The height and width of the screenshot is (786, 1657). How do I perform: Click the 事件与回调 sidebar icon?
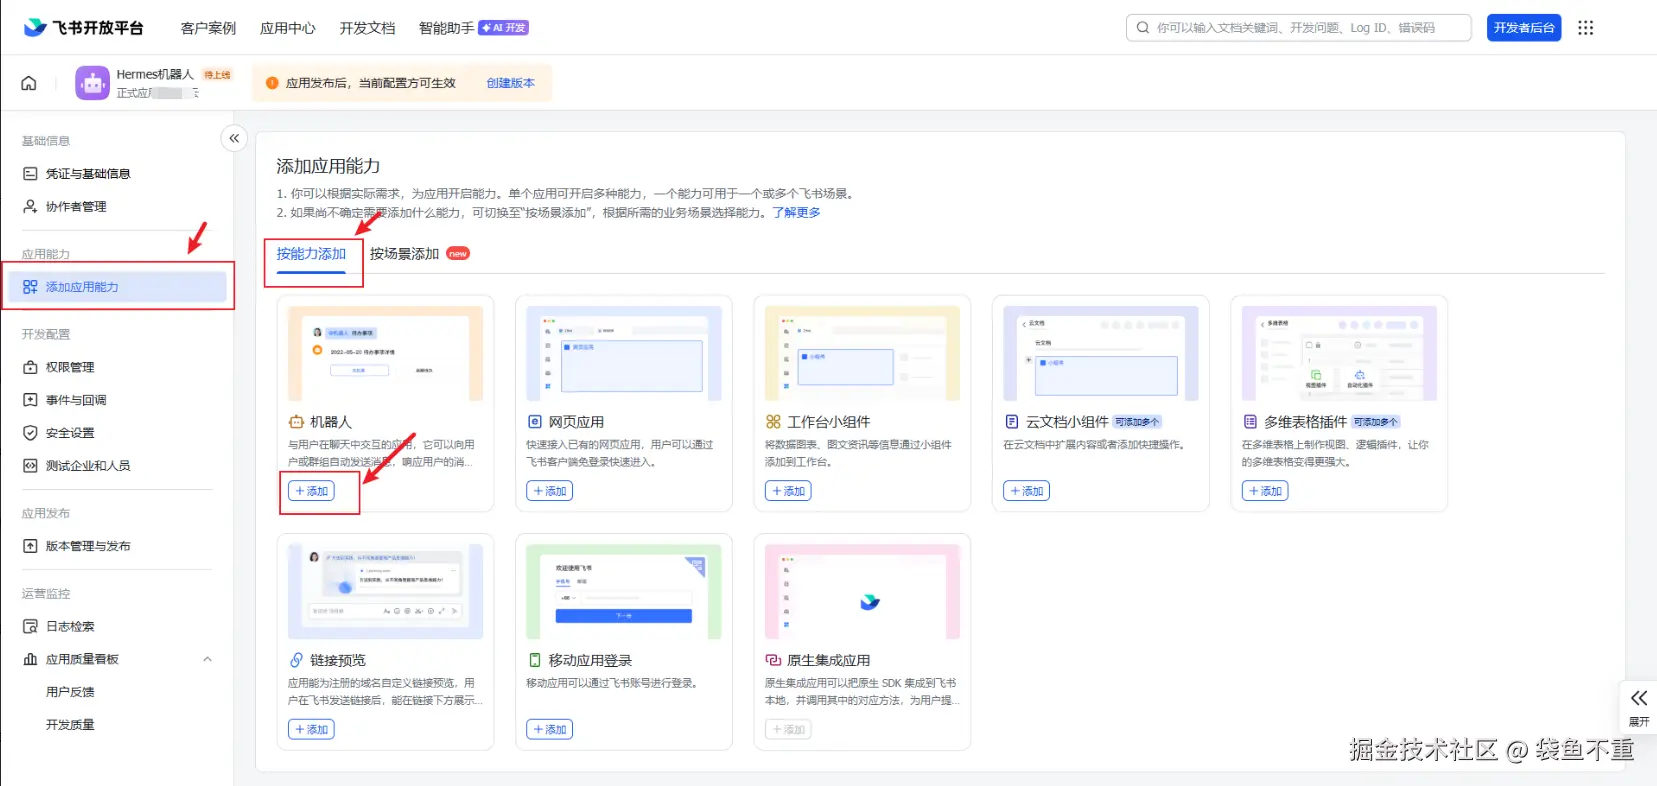(x=31, y=400)
